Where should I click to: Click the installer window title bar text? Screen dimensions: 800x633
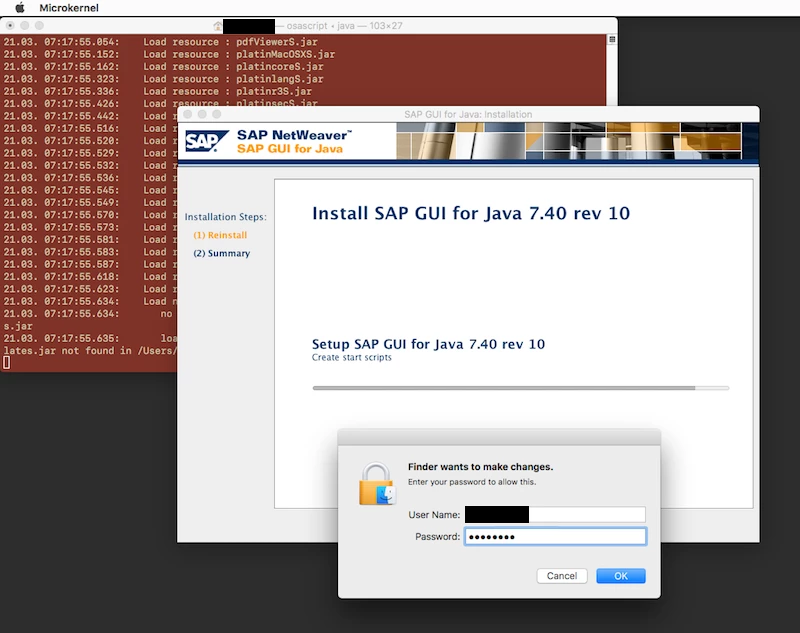pos(468,114)
